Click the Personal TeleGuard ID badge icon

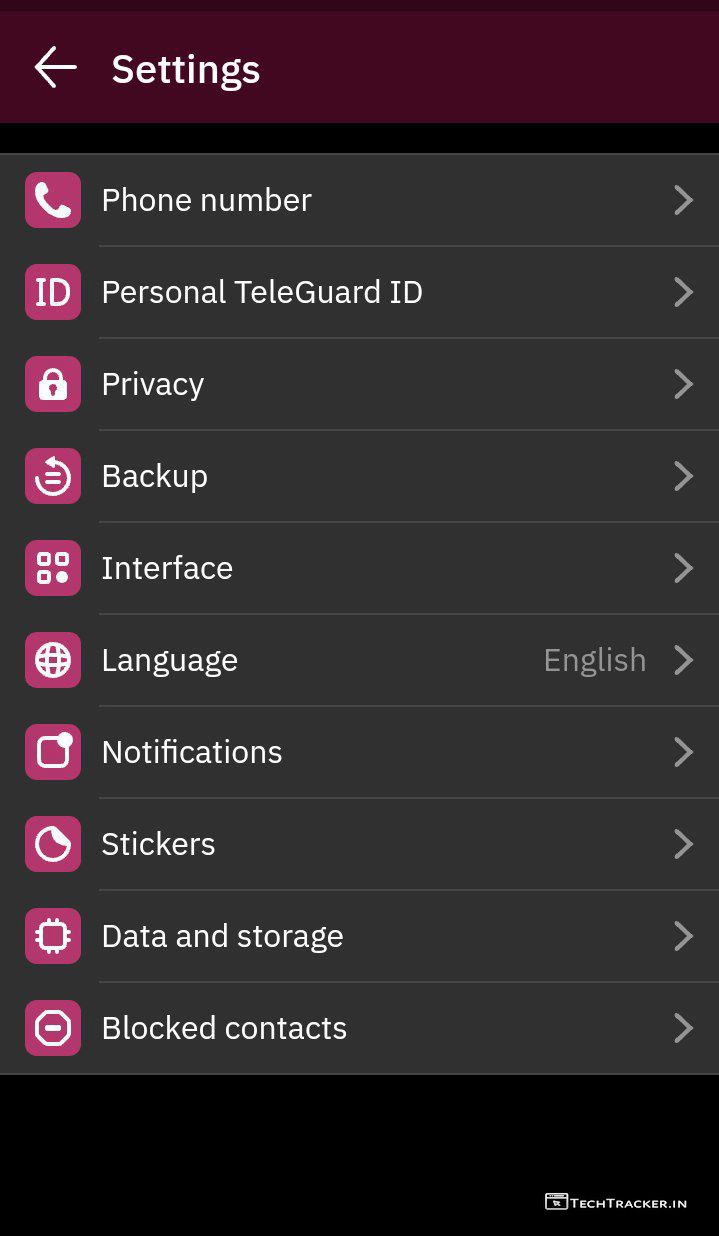click(x=53, y=292)
